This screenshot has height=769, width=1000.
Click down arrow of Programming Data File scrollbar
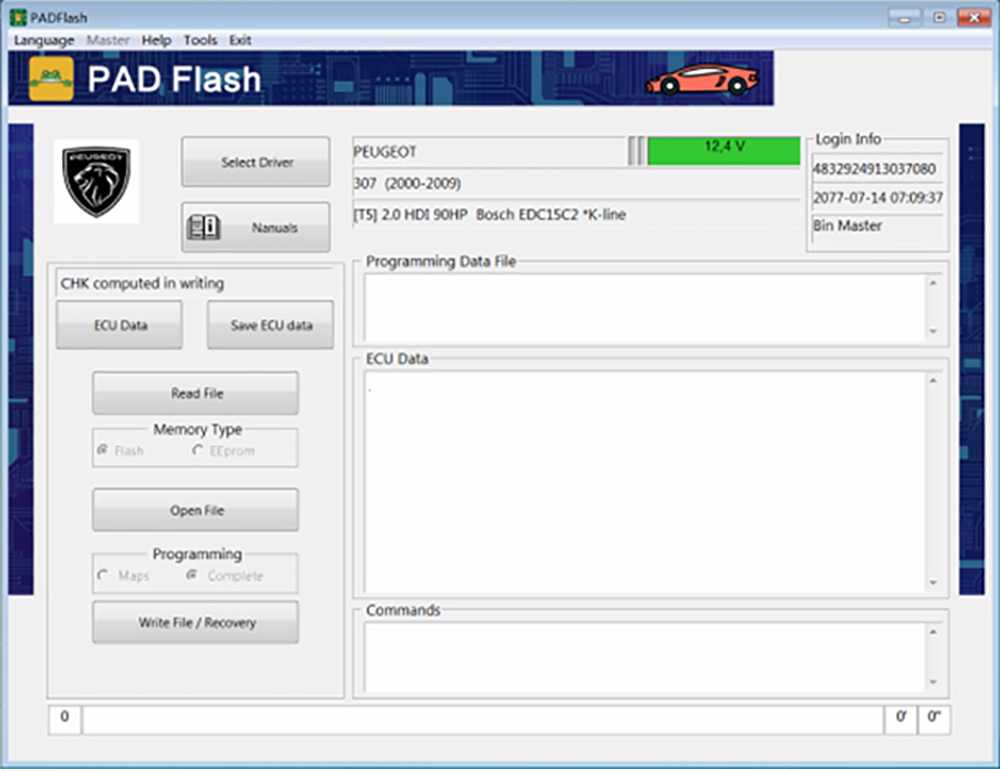933,331
